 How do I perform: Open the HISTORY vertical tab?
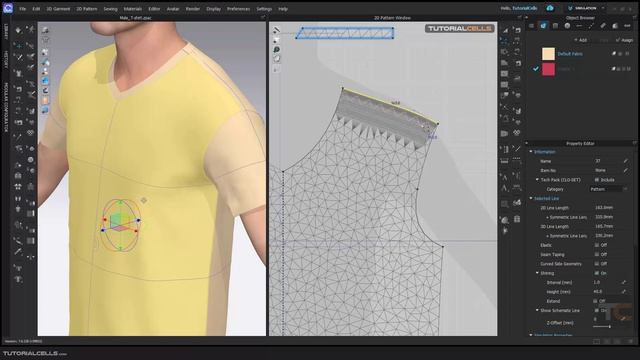(6, 59)
